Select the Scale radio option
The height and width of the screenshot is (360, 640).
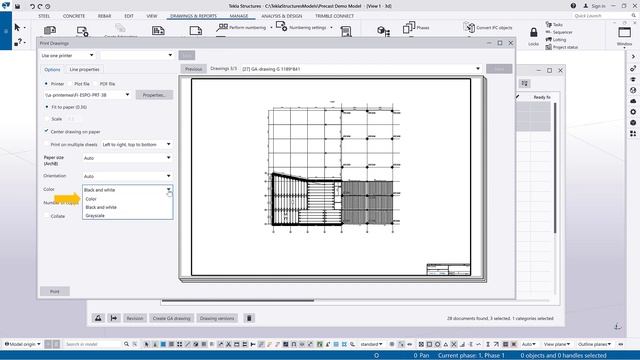point(47,119)
